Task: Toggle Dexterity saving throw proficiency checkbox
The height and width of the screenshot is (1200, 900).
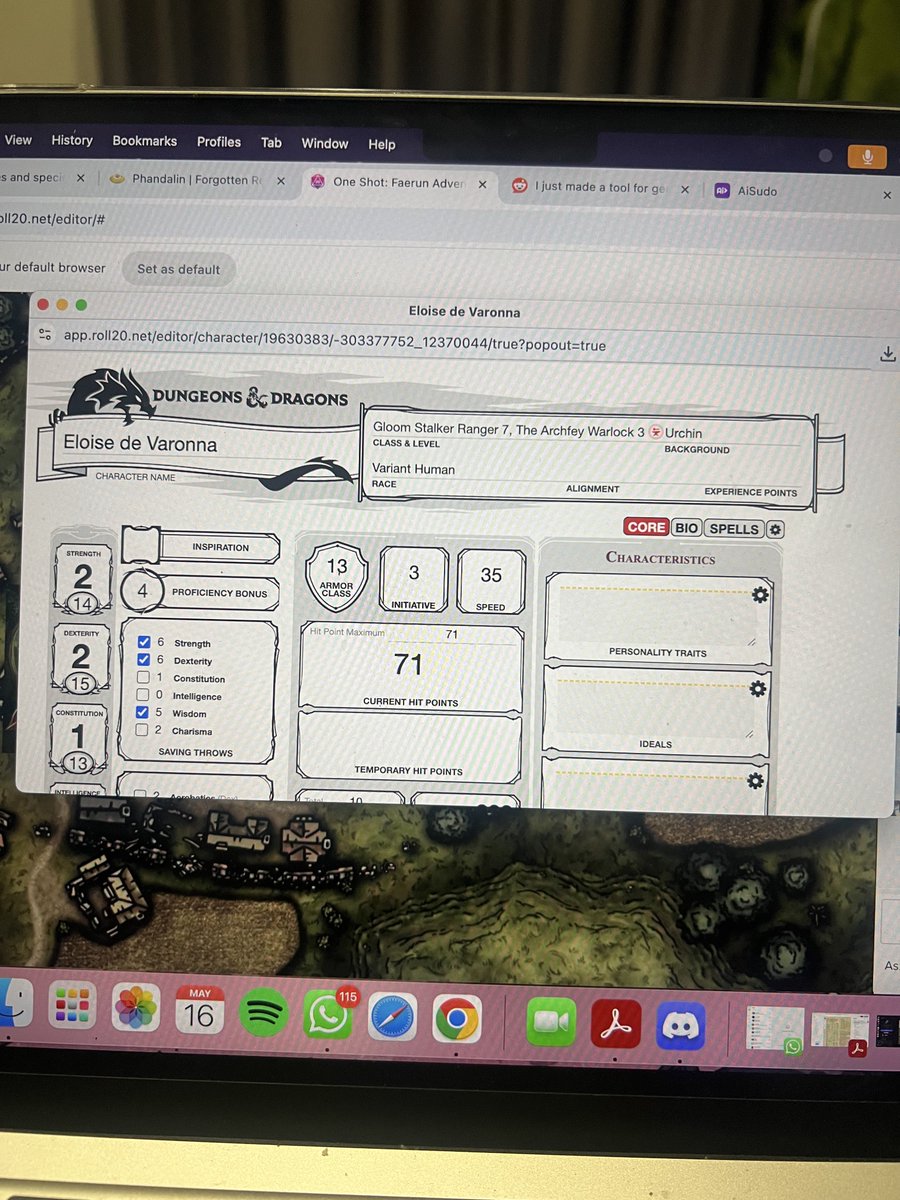Action: (143, 660)
